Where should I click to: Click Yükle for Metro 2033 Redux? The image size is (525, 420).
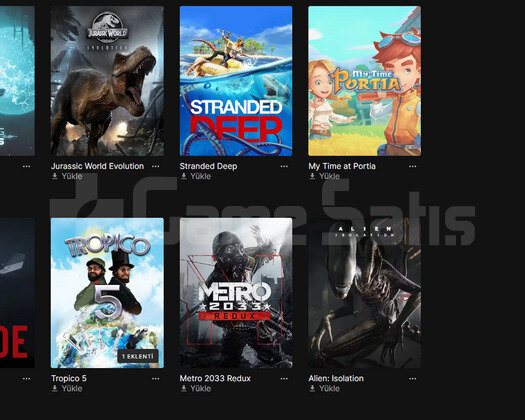click(201, 389)
